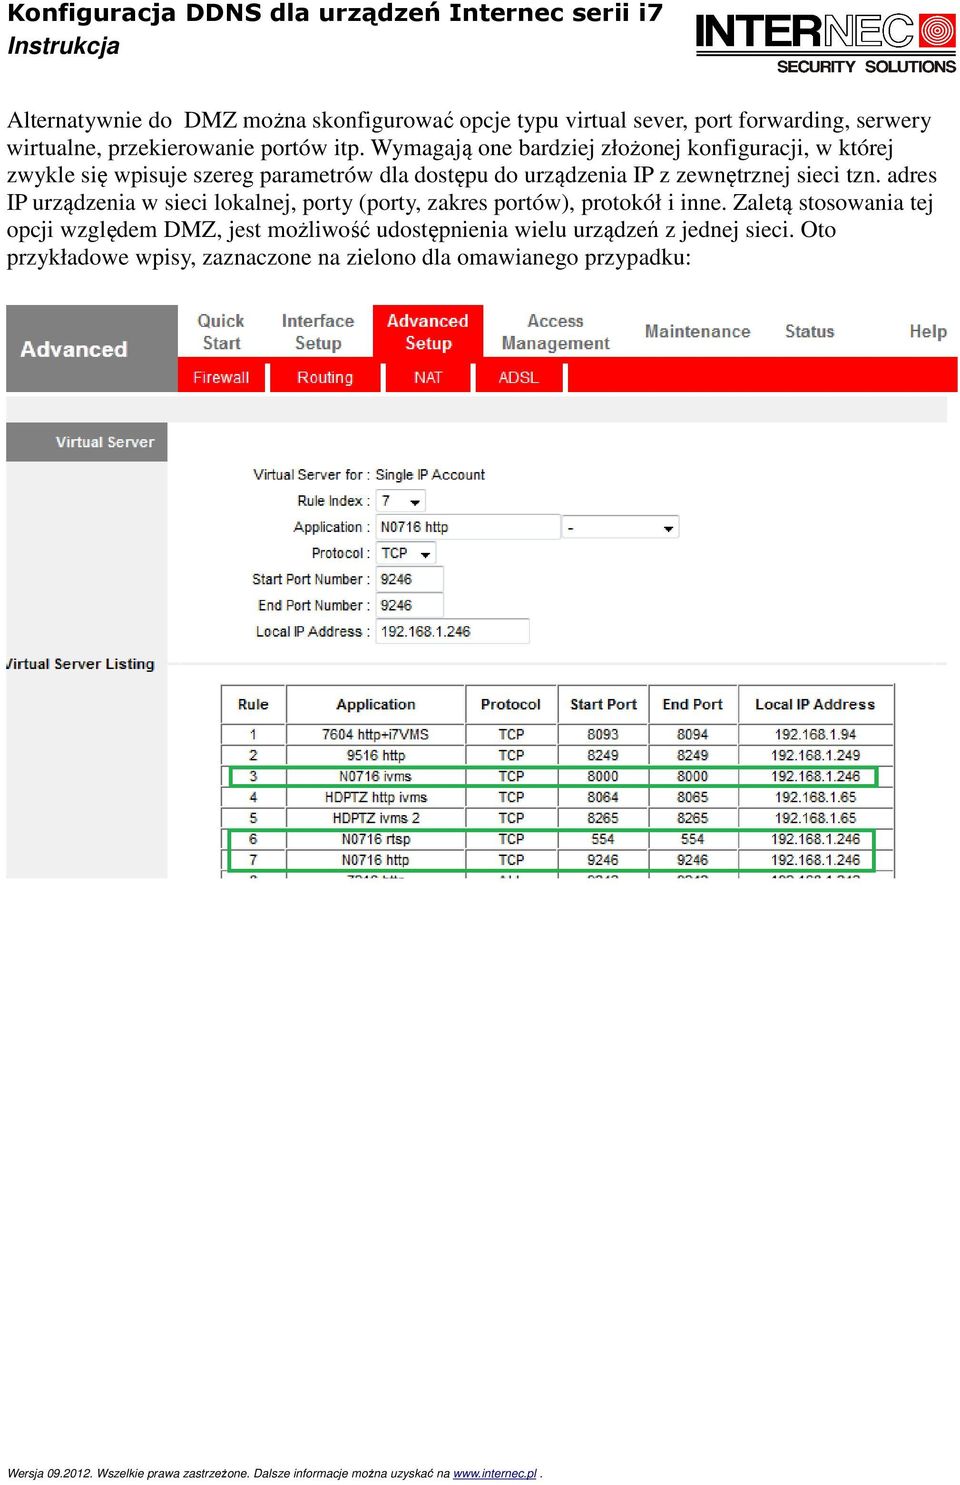960x1485 pixels.
Task: Select the 'HDPTZ ivms 2' application cell
Action: coord(375,818)
